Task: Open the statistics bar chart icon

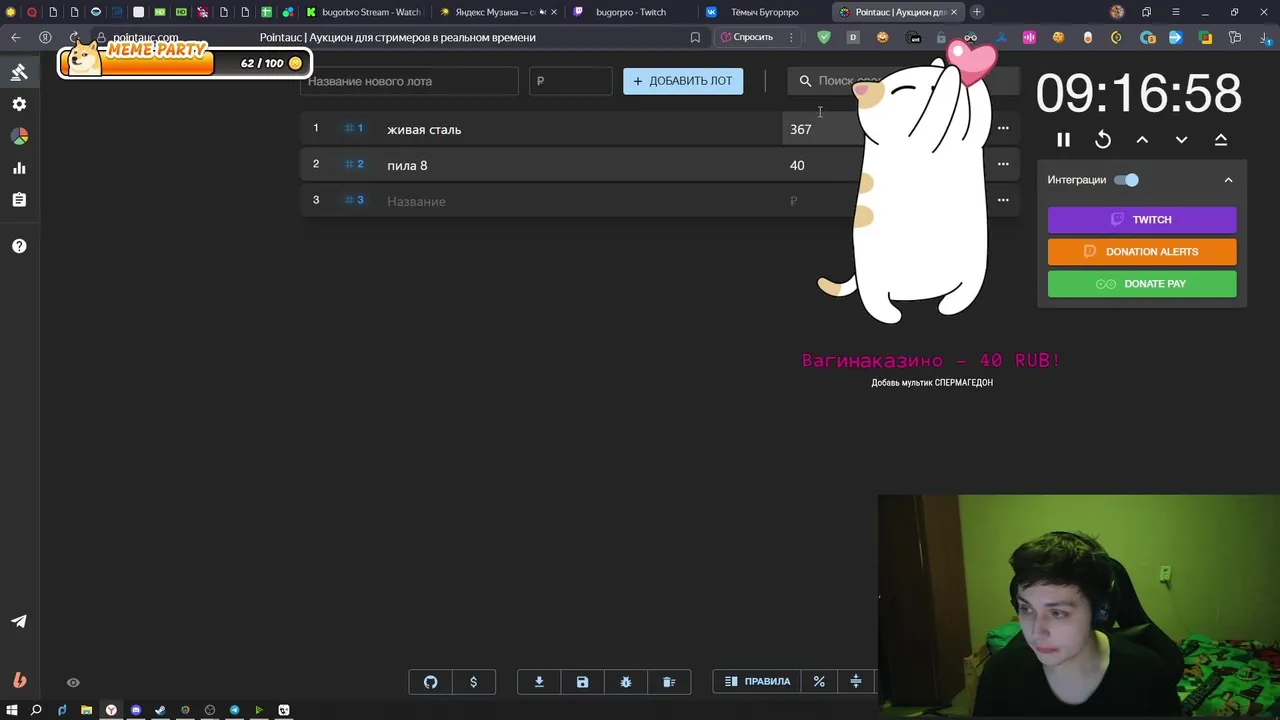Action: tap(19, 168)
